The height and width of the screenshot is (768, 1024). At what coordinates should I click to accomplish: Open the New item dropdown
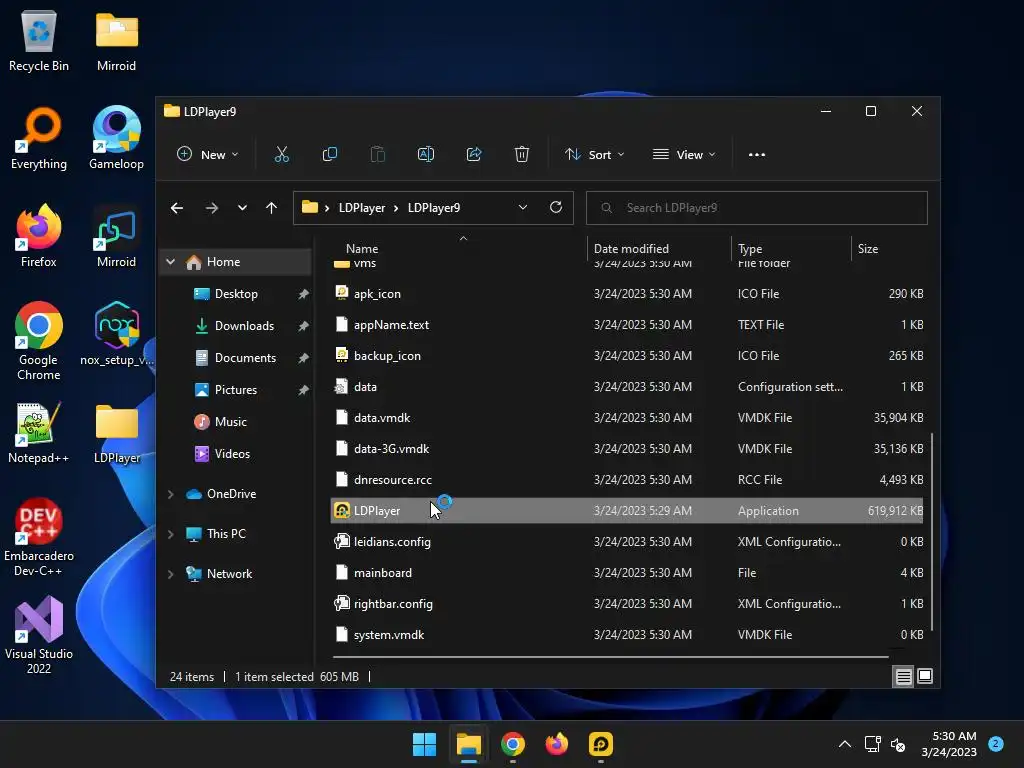click(x=208, y=155)
